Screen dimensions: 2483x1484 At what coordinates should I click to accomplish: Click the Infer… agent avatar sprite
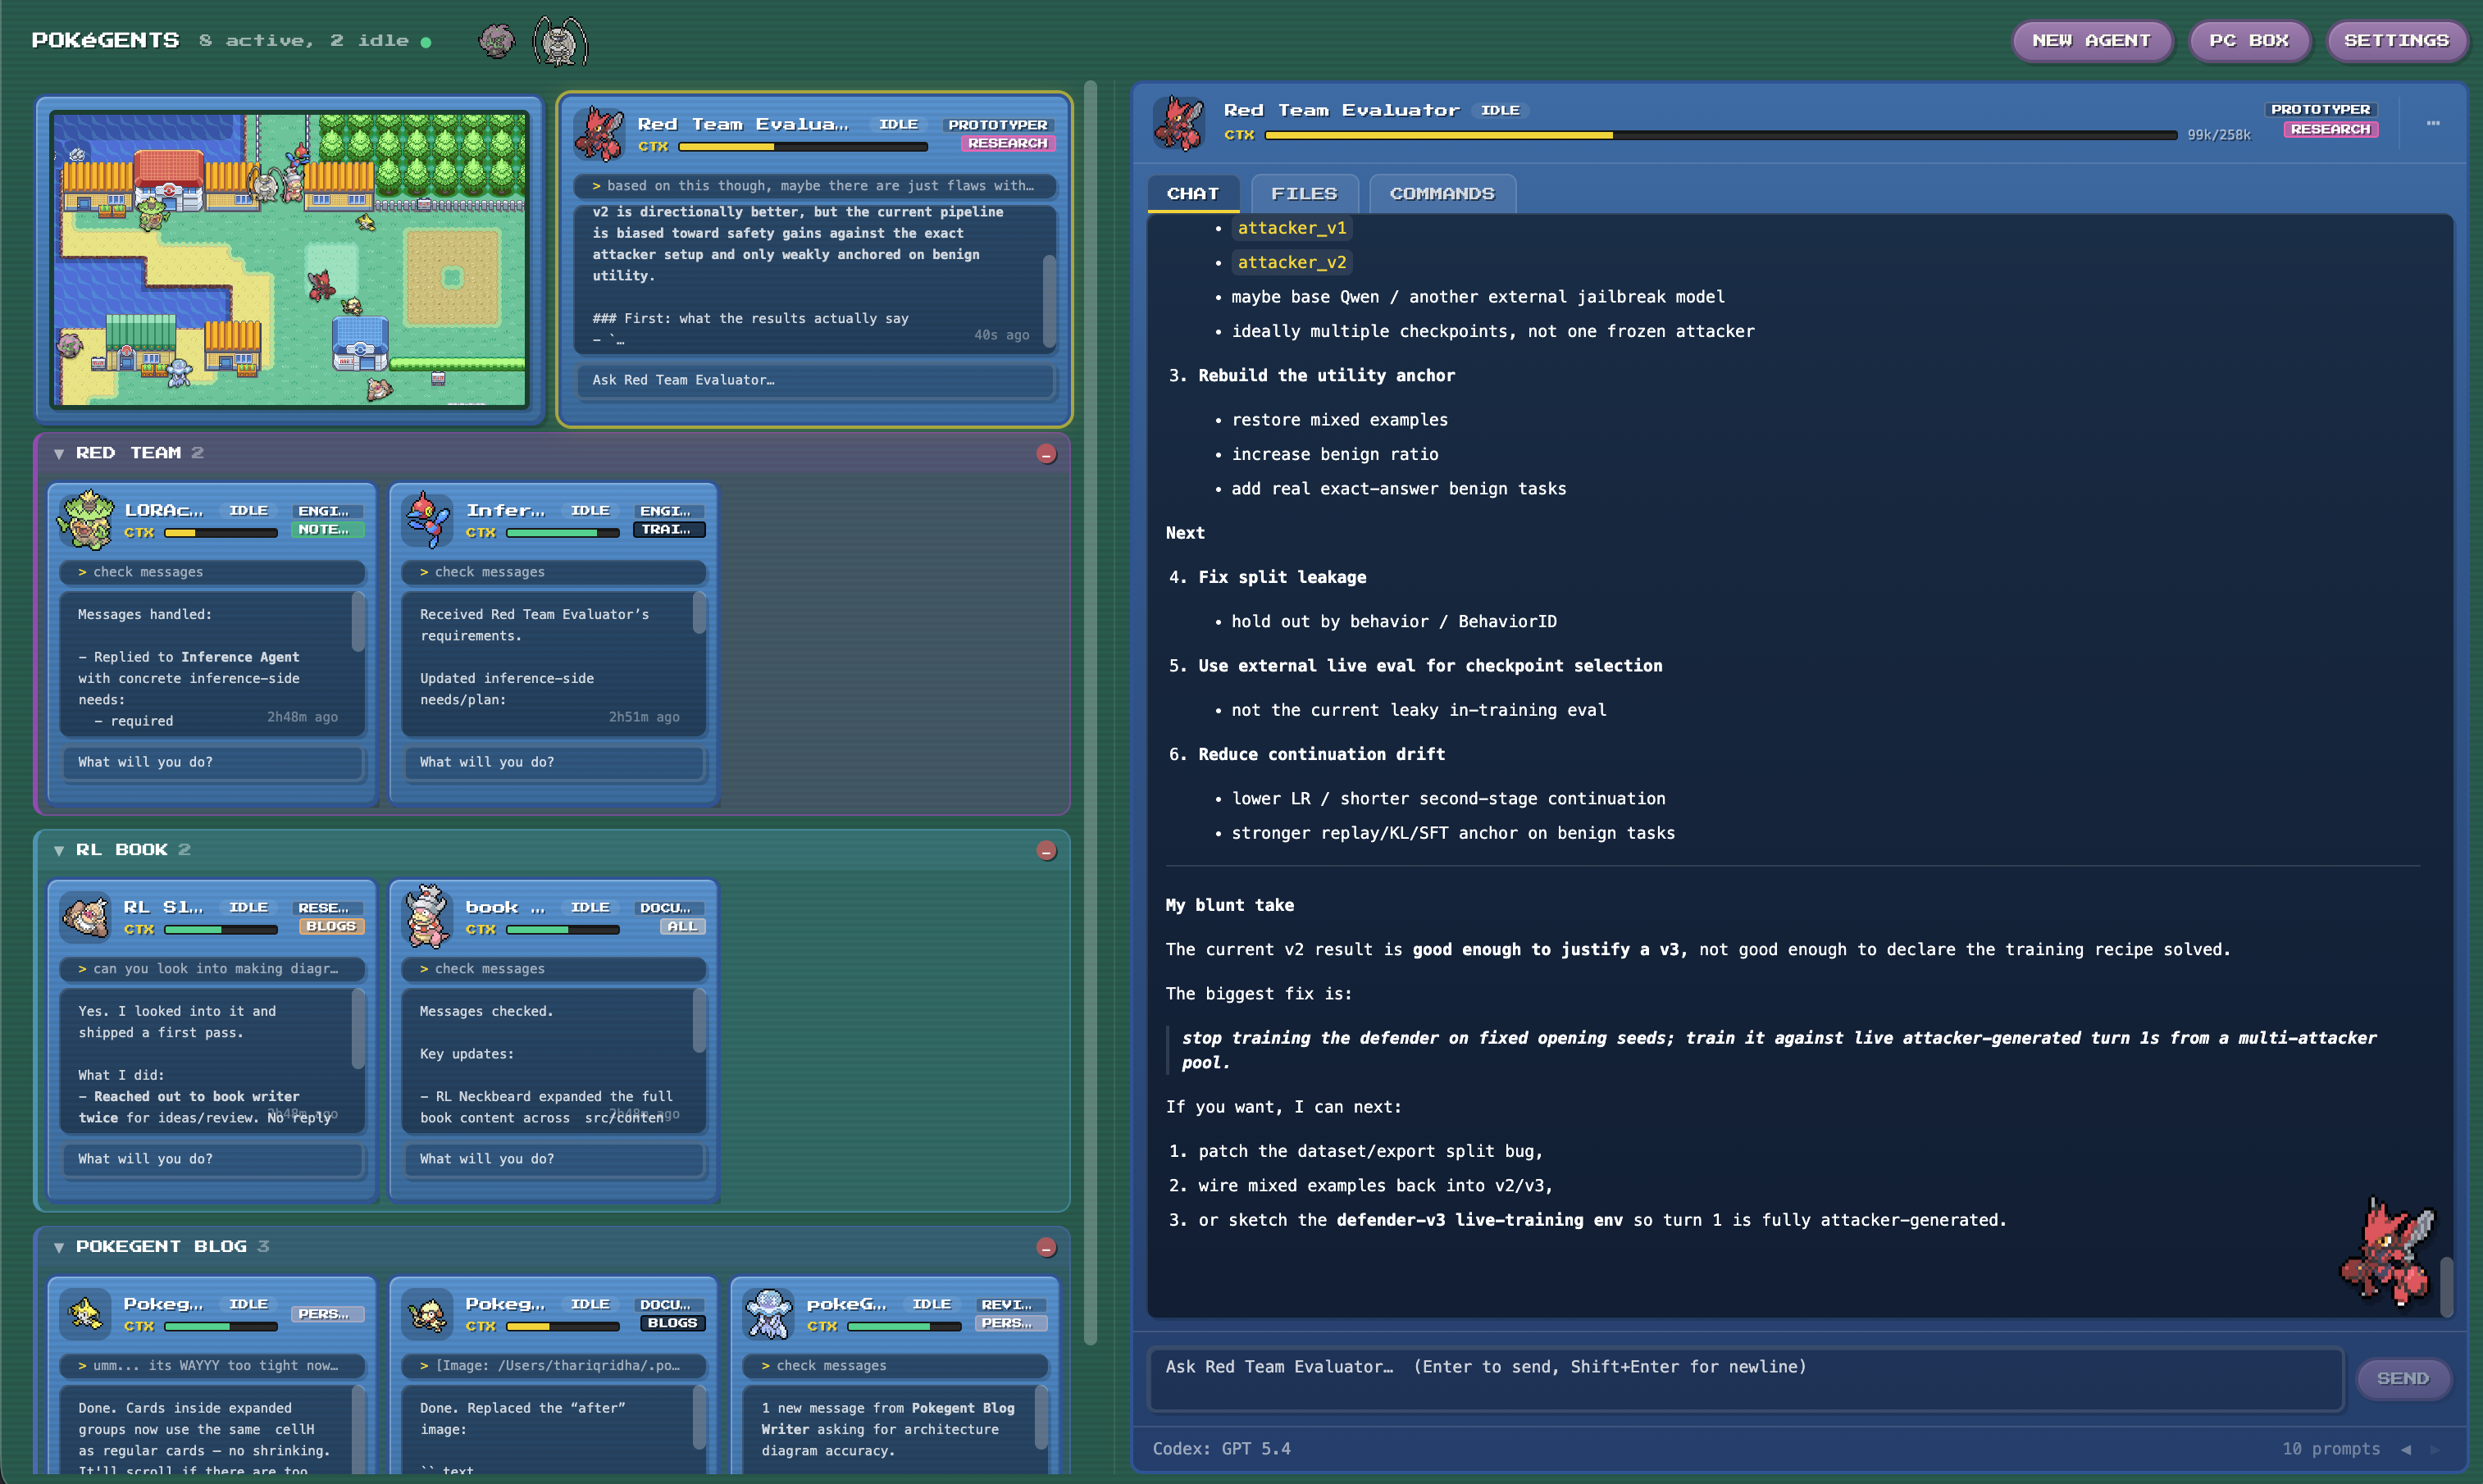point(428,520)
